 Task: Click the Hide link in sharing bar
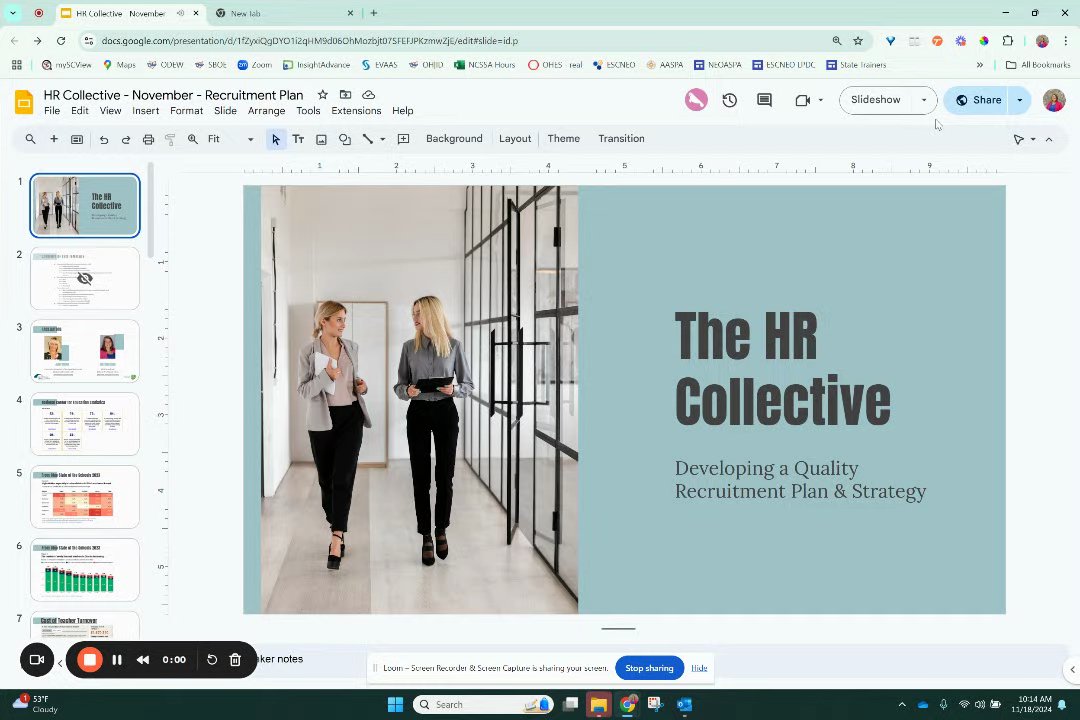coord(699,668)
